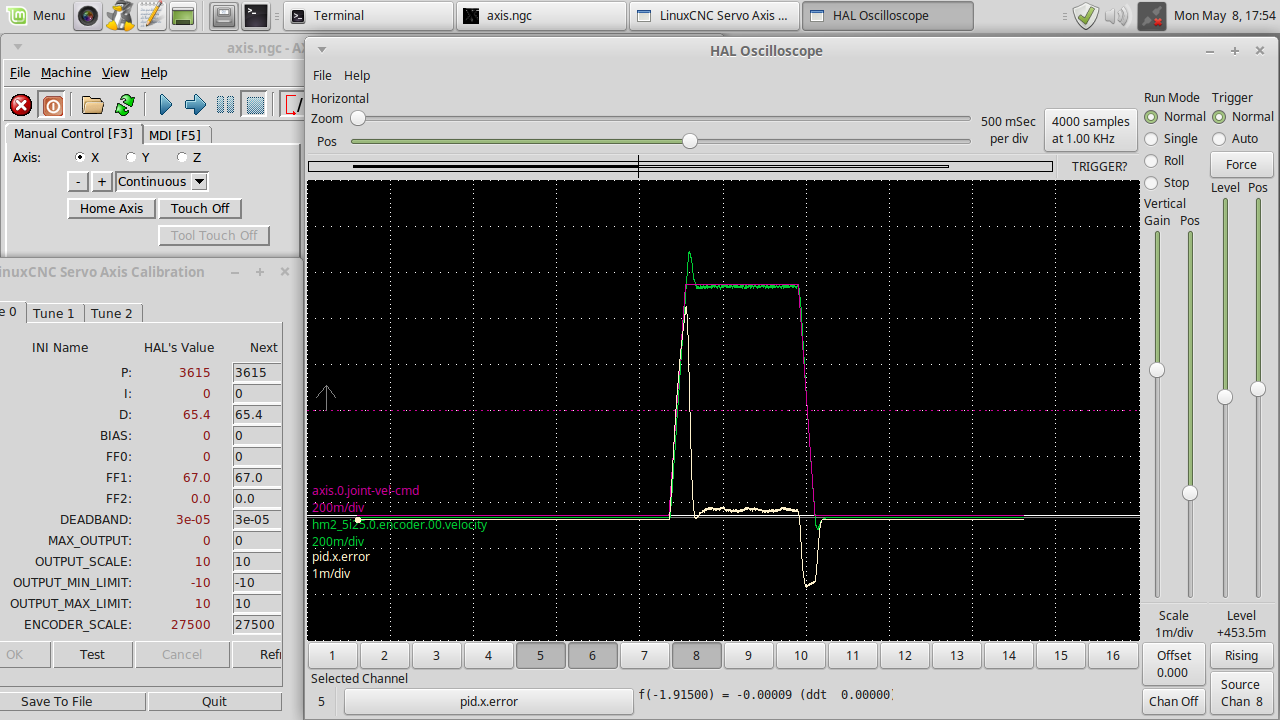Viewport: 1280px width, 720px height.
Task: Select X axis radio button
Action: (80, 157)
